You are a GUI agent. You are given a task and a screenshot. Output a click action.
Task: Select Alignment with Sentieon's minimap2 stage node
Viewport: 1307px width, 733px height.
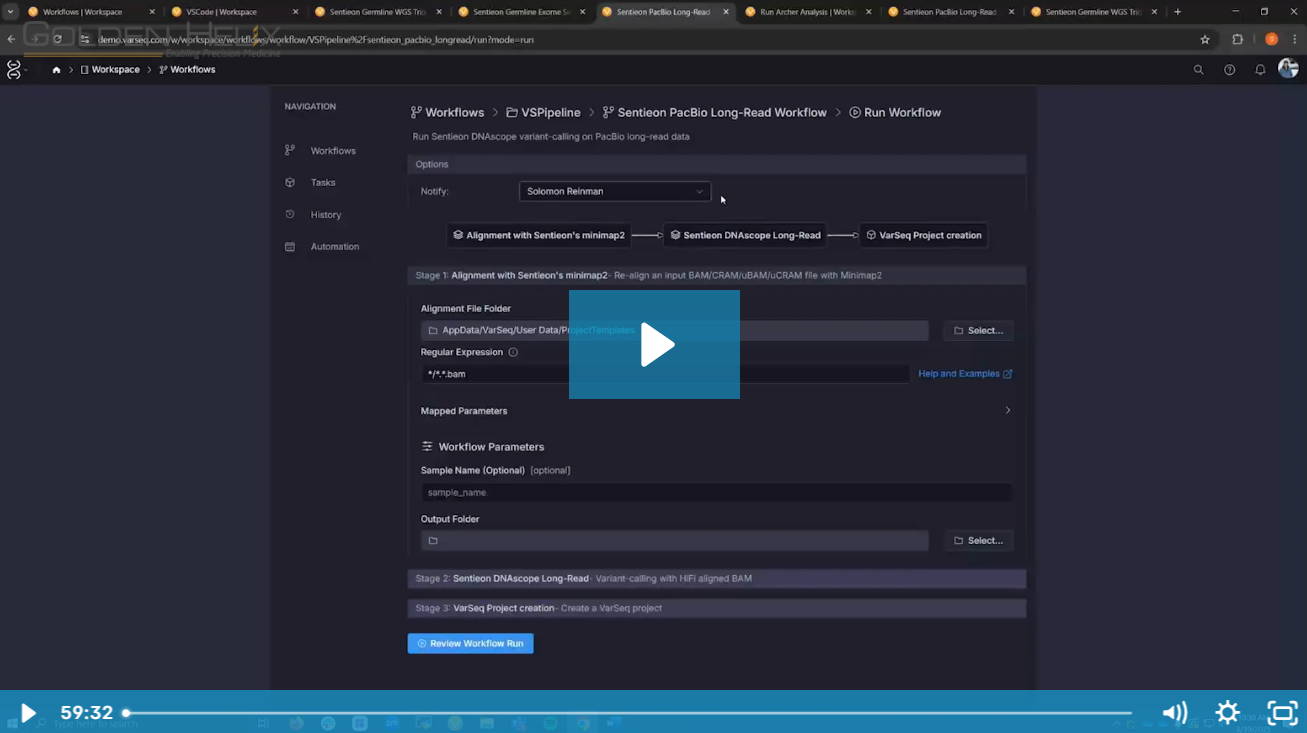[x=539, y=235]
